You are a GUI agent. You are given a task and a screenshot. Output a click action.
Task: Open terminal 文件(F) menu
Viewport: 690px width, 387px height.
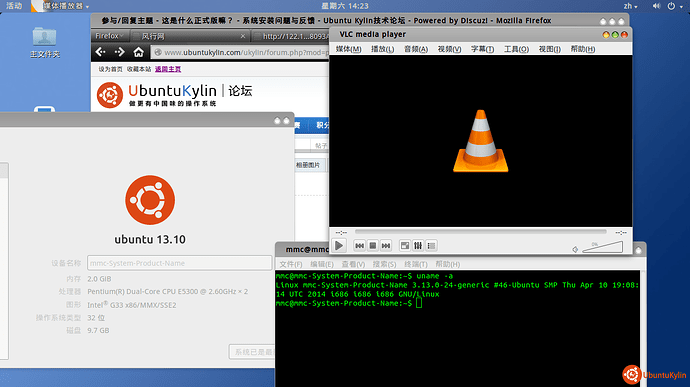(x=290, y=264)
